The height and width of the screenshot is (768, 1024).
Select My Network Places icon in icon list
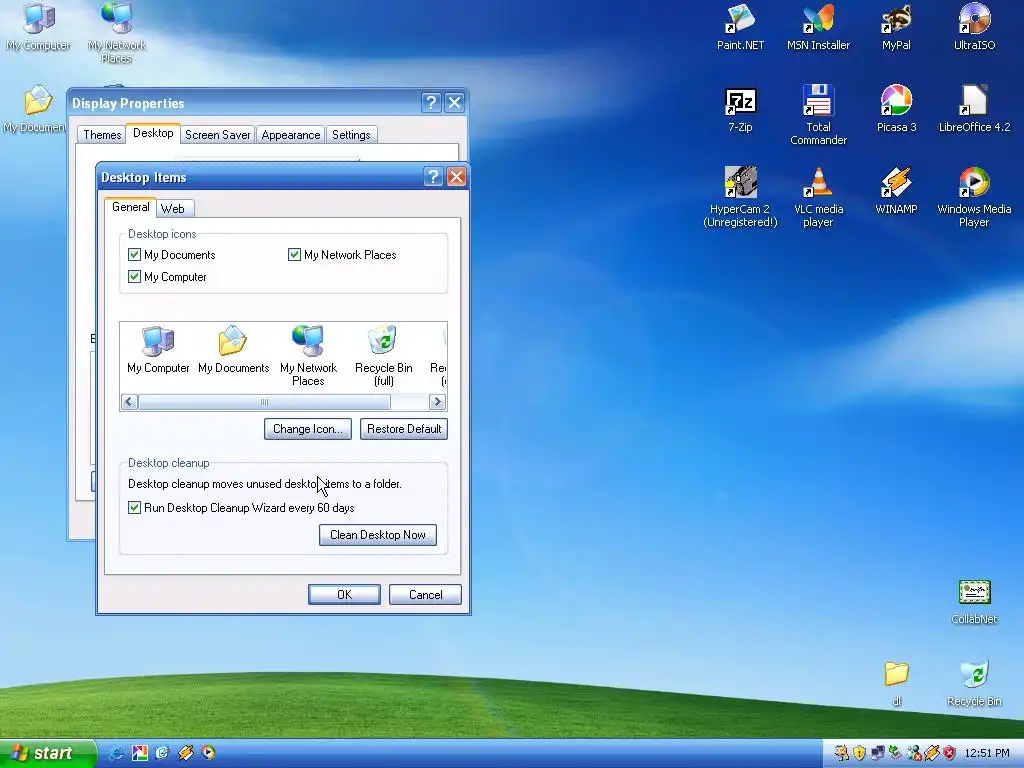(x=308, y=356)
